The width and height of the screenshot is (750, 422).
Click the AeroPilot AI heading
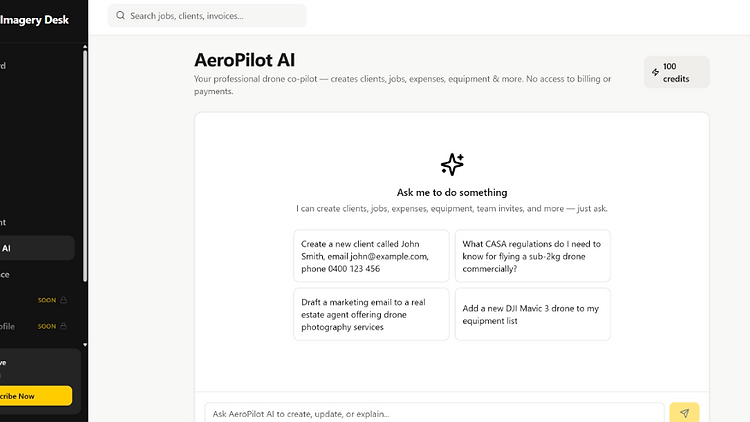244,60
